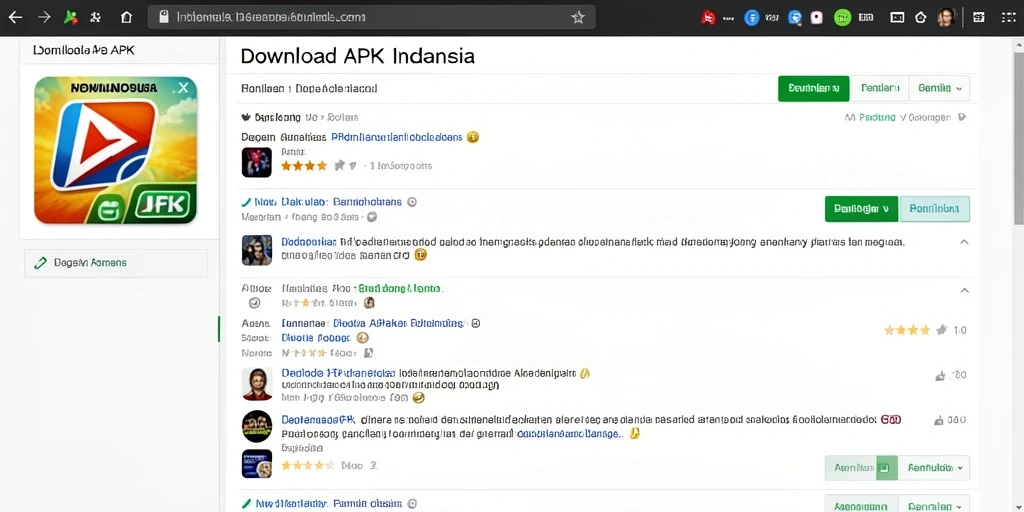Click the Download APK Indansia heading

point(357,56)
